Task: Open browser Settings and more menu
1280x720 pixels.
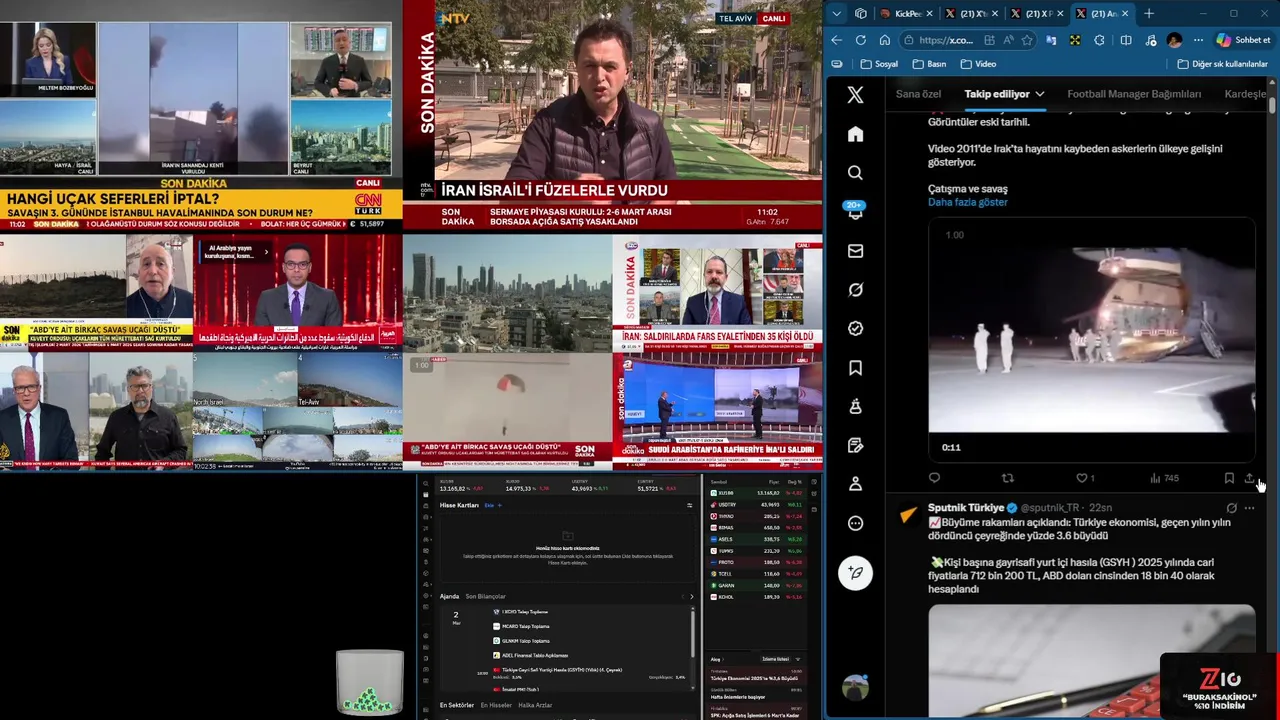Action: click(x=1198, y=40)
